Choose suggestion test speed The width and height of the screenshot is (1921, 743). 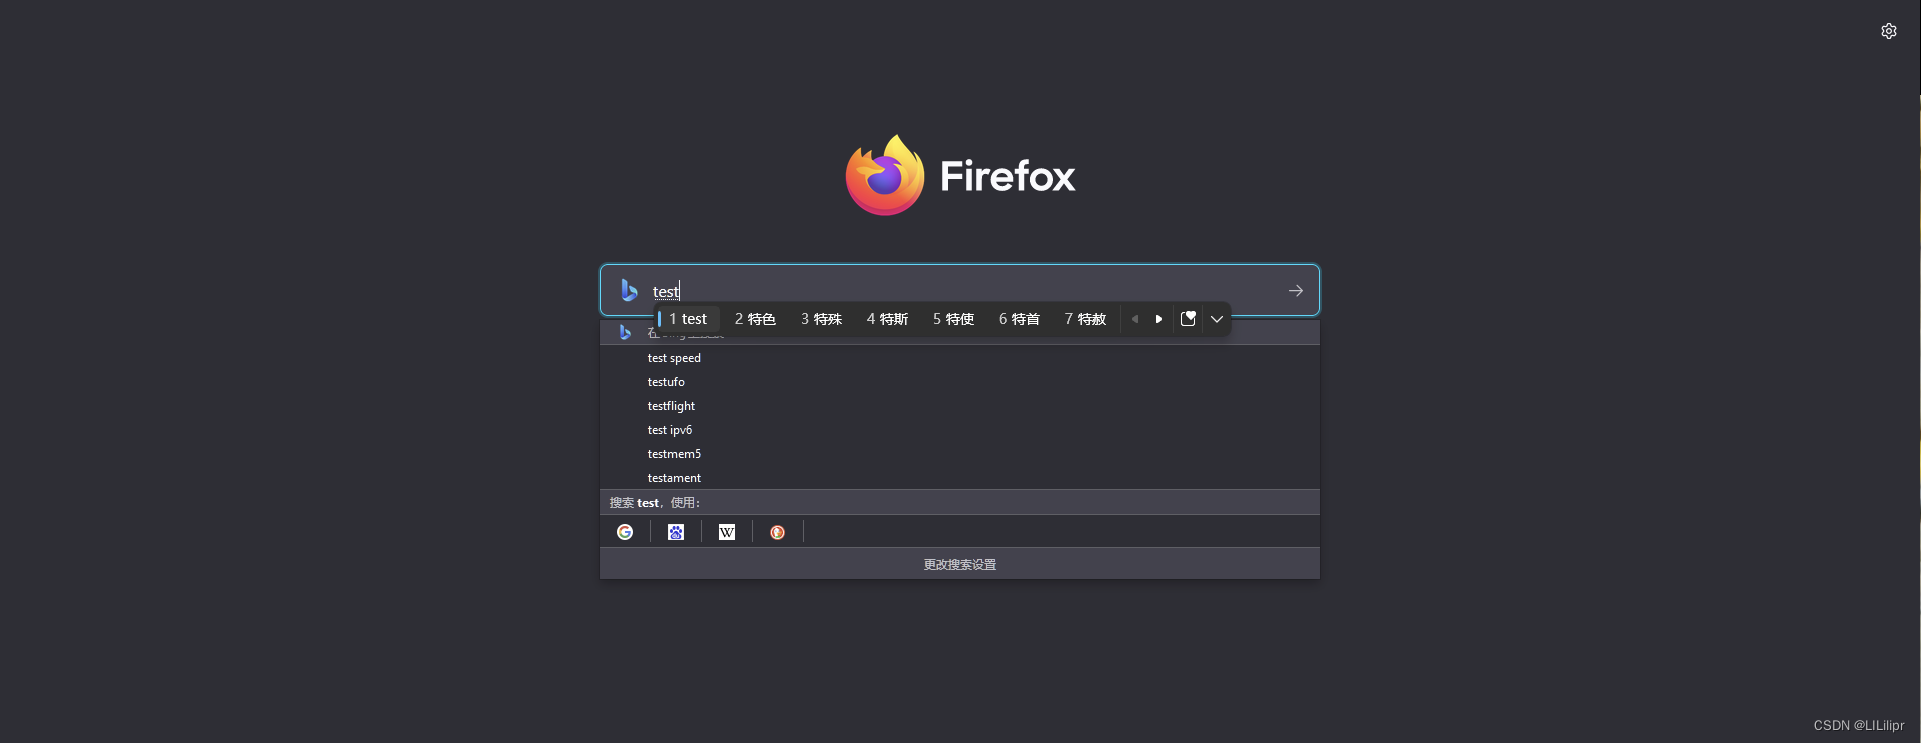click(x=960, y=358)
